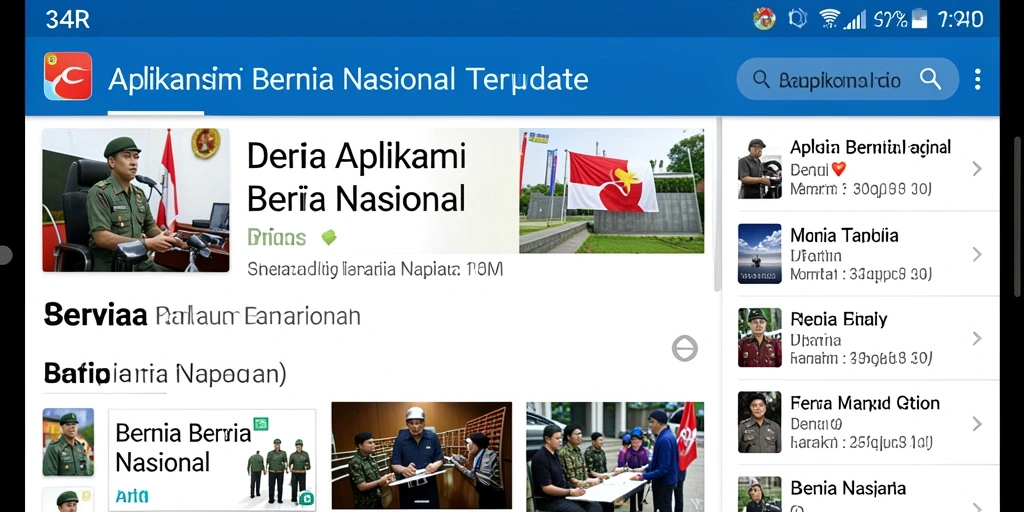1024x512 pixels.
Task: Tap the gray edge handle on the left
Action: pos(5,254)
